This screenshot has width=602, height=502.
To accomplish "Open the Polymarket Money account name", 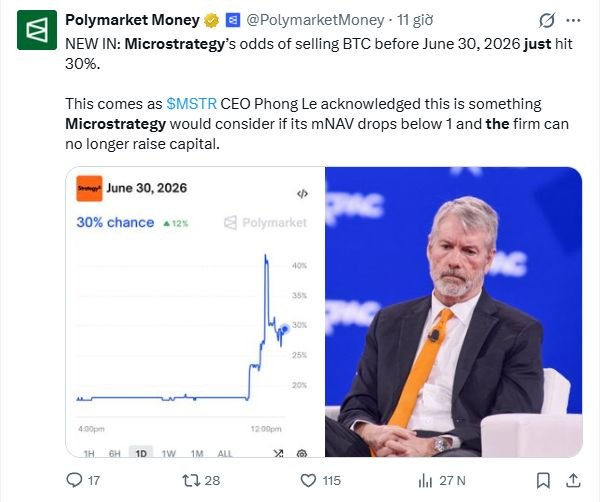I will pos(128,19).
